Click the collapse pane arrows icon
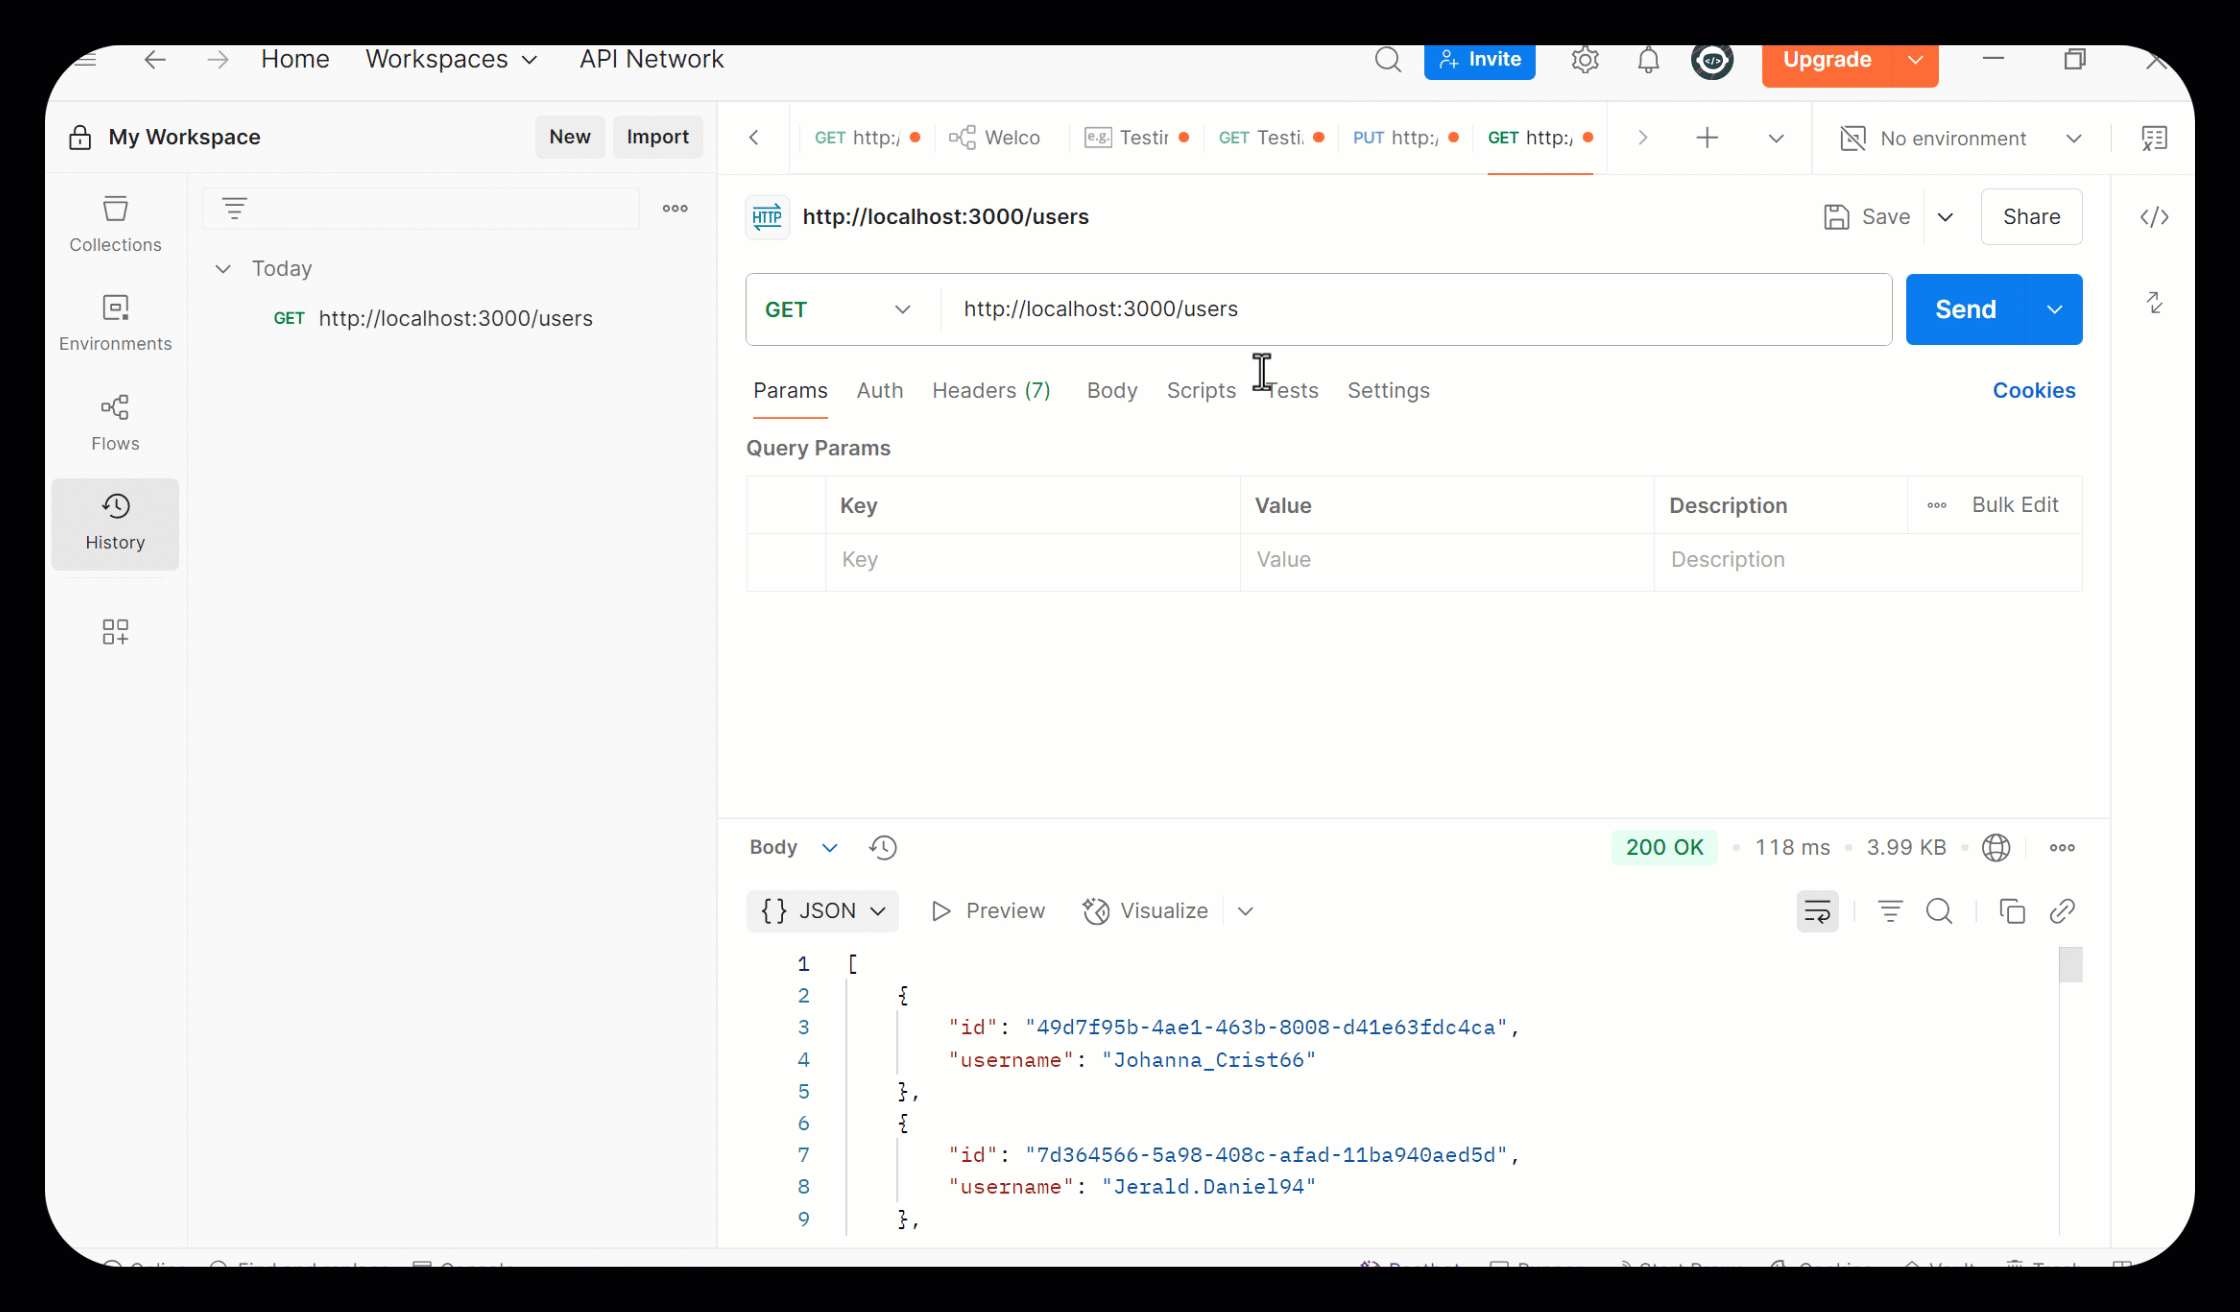The height and width of the screenshot is (1312, 2240). (x=2154, y=302)
